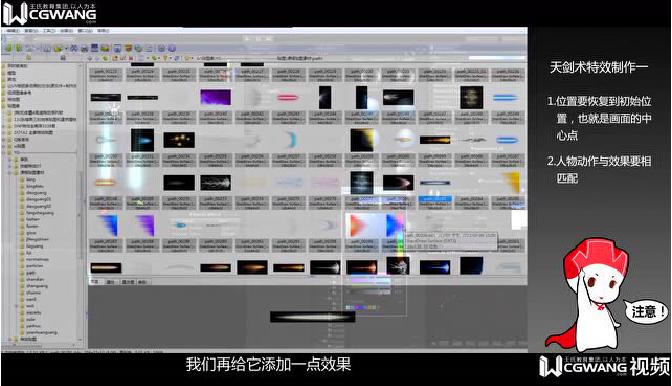Viewport: 672px width, 386px height.
Task: Open the normalmap folder in the tree
Action: pyautogui.click(x=38, y=259)
